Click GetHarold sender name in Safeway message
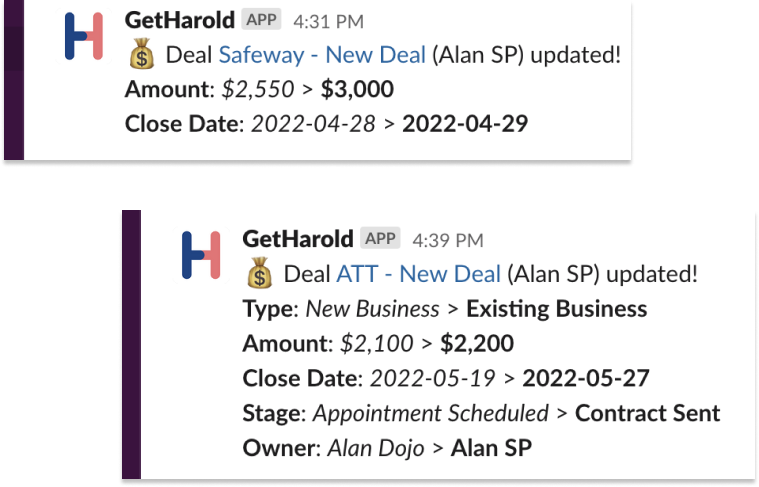759x487 pixels. [x=180, y=20]
